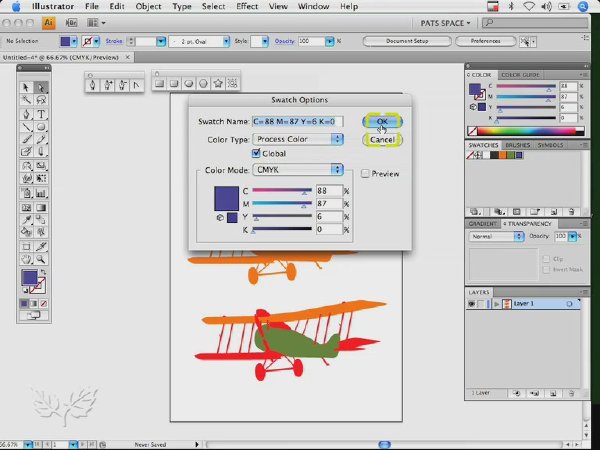The width and height of the screenshot is (600, 450).
Task: Set the None mode button below fill swatch
Action: 44,303
